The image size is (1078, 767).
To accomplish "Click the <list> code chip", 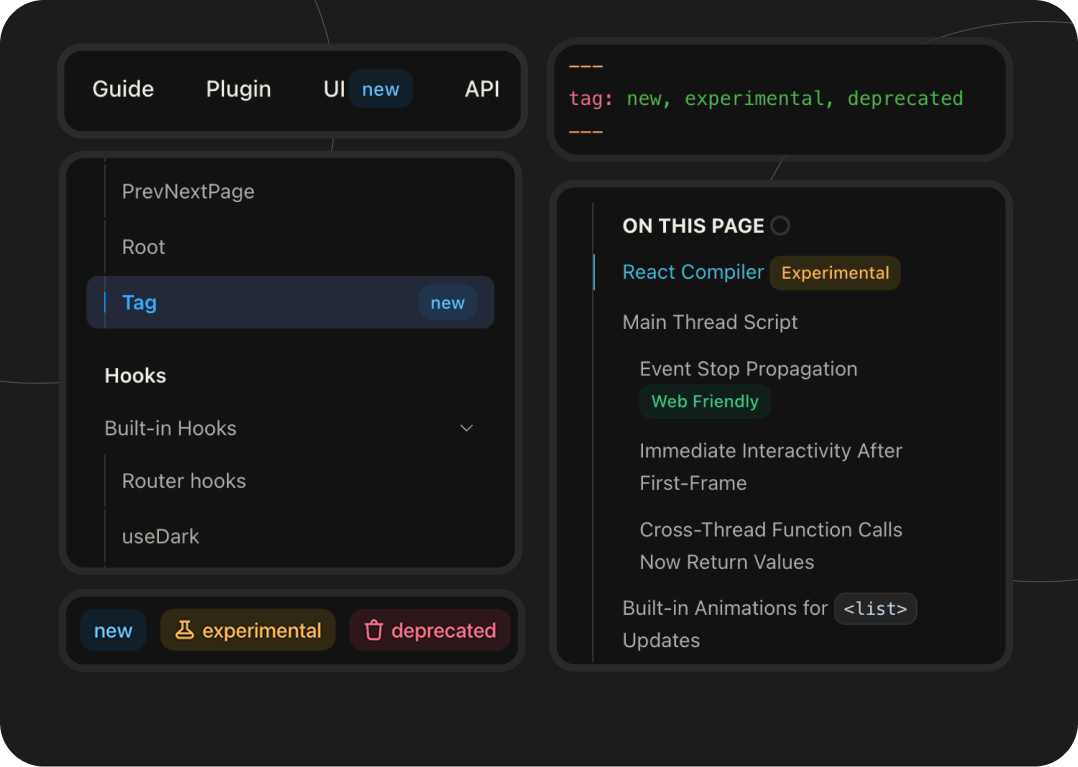I will pyautogui.click(x=875, y=608).
